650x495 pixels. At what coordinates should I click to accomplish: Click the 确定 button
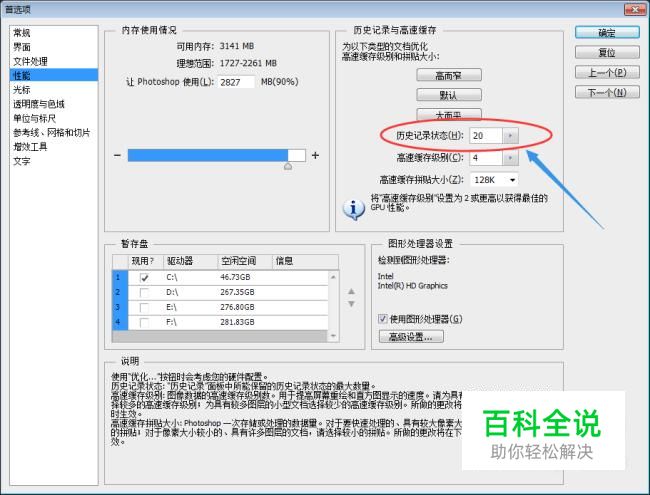(x=607, y=33)
